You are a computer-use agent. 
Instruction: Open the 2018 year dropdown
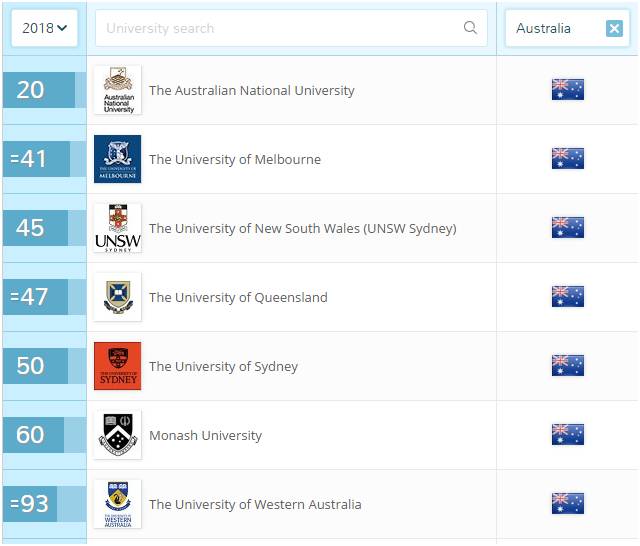[x=44, y=28]
